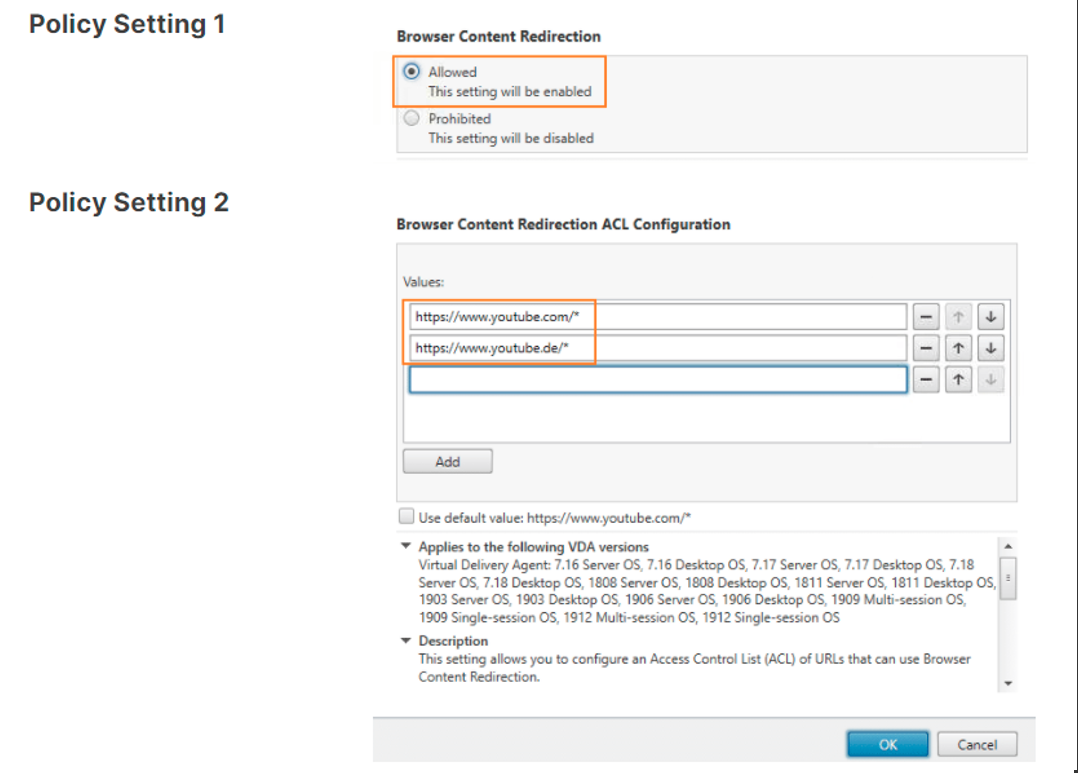Image resolution: width=1078 pixels, height=773 pixels.
Task: Click minus button beside the empty value row
Action: coord(926,380)
